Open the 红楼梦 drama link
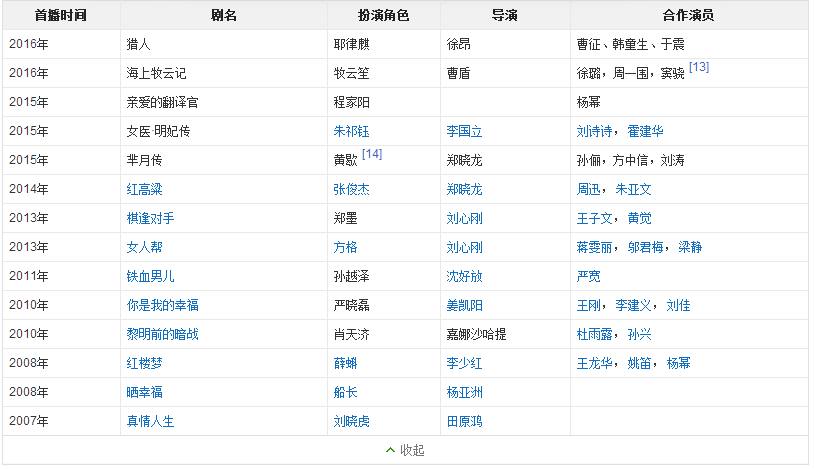814x469 pixels. coord(144,364)
